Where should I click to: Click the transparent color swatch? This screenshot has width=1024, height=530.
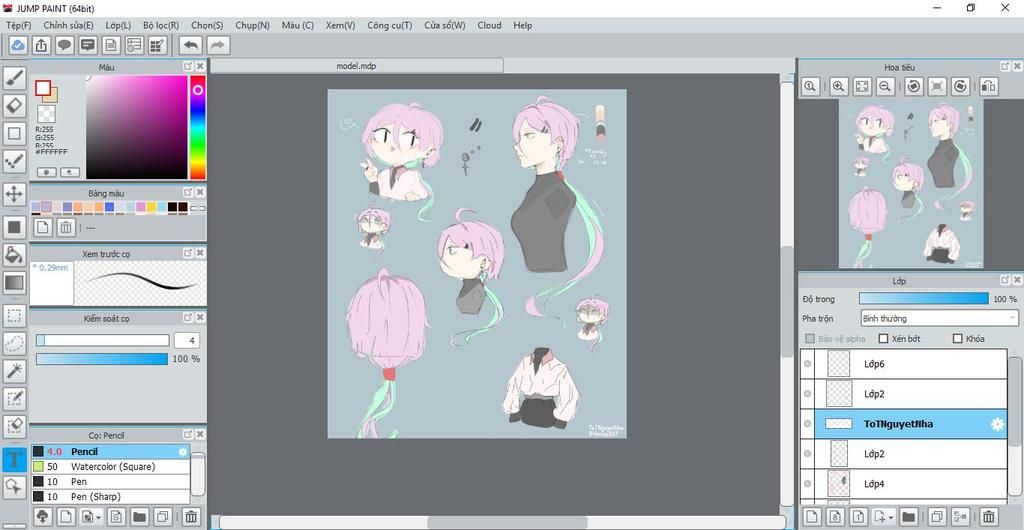46,114
